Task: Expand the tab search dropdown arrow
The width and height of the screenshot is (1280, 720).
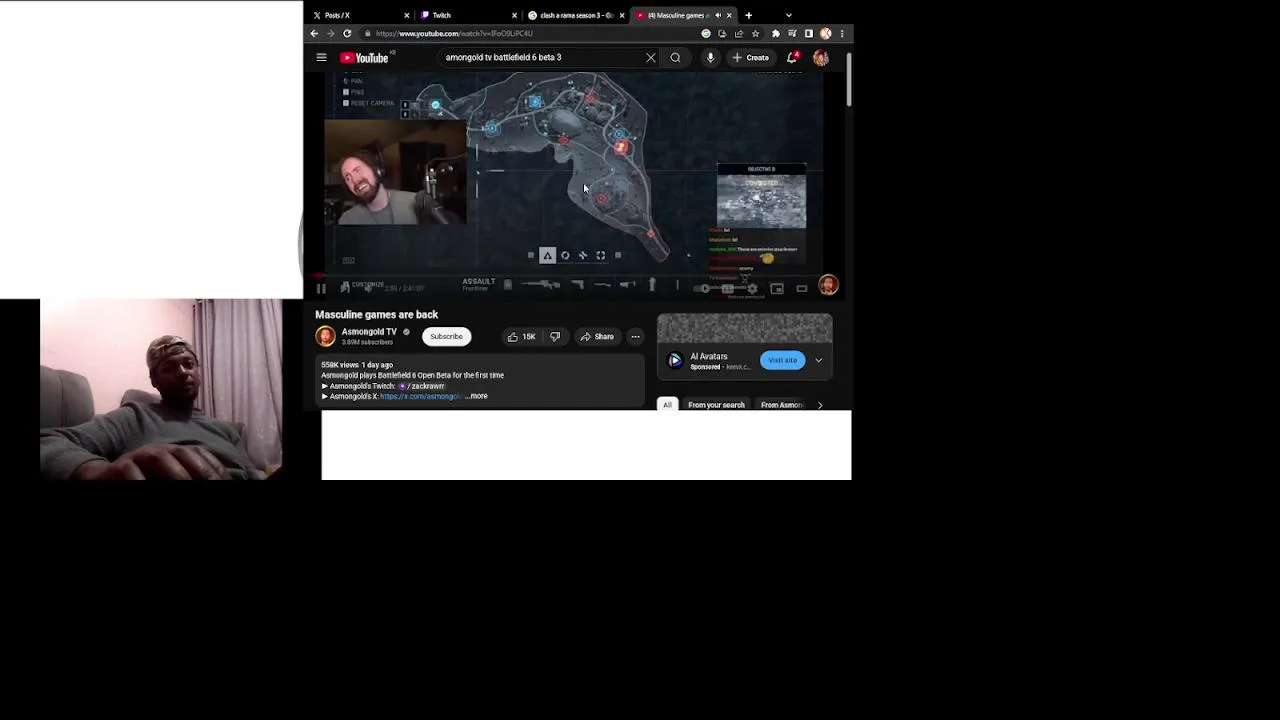Action: [x=788, y=15]
